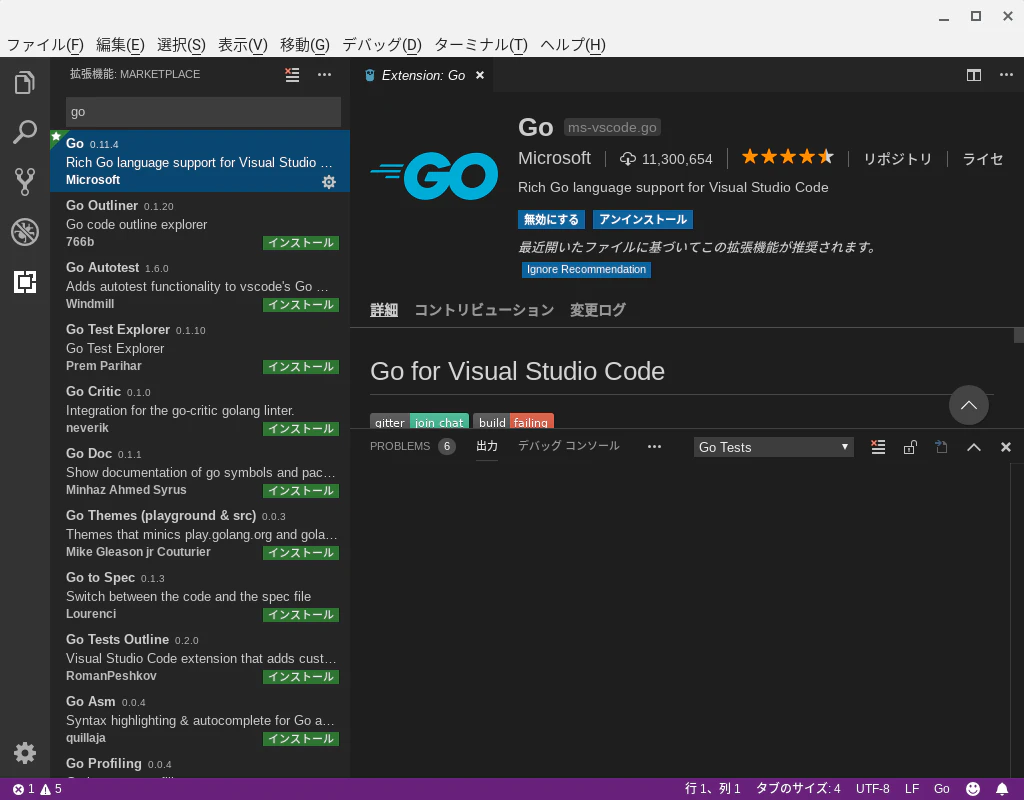Install Go Asm extension
Screen dimensions: 1024x800
click(301, 739)
